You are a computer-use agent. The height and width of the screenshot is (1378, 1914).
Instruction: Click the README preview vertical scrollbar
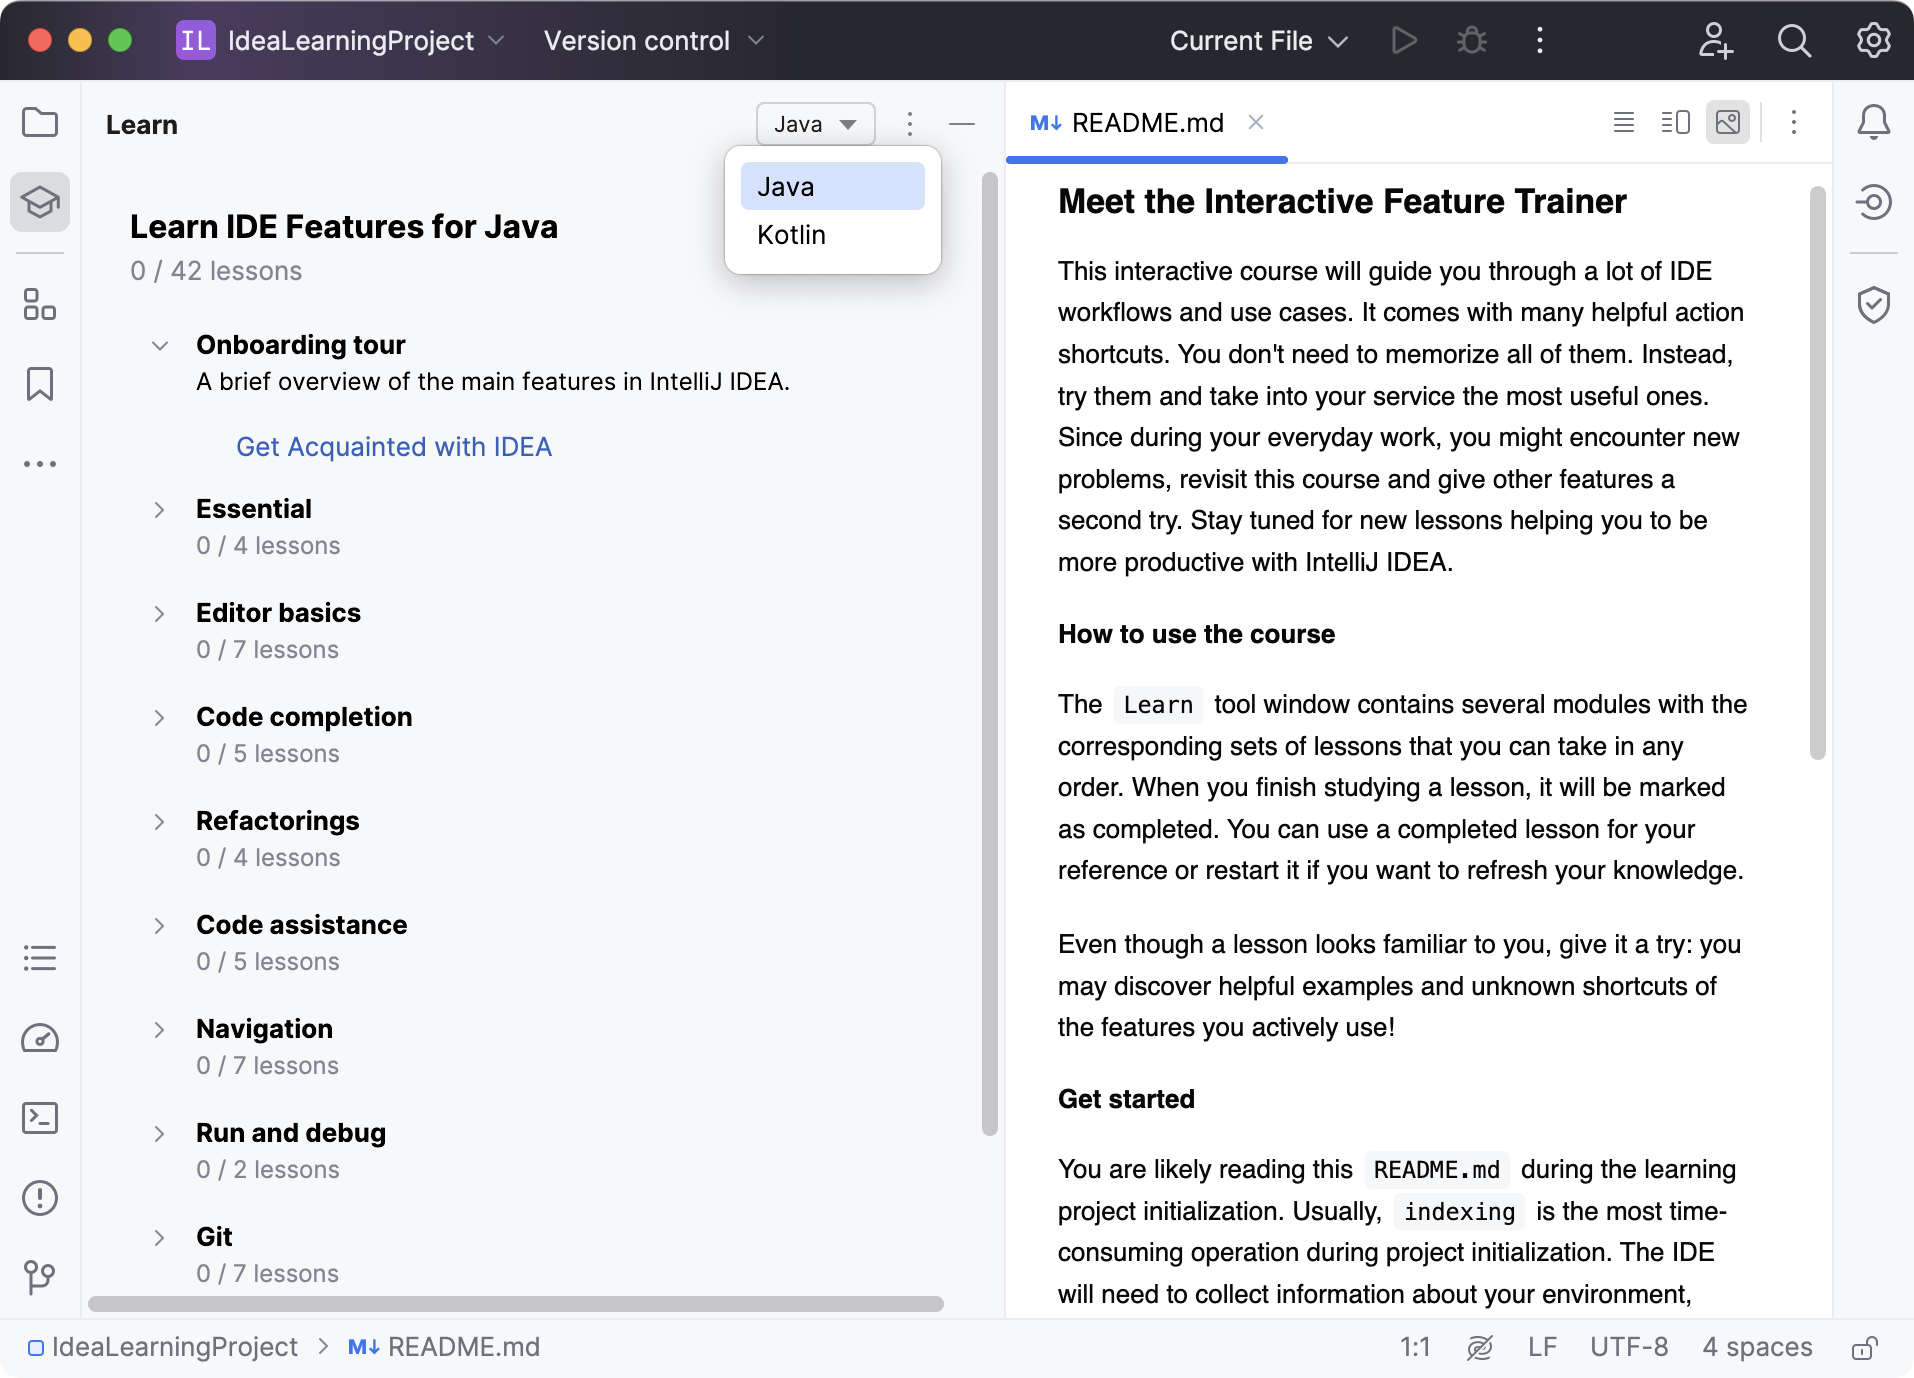tap(1817, 472)
